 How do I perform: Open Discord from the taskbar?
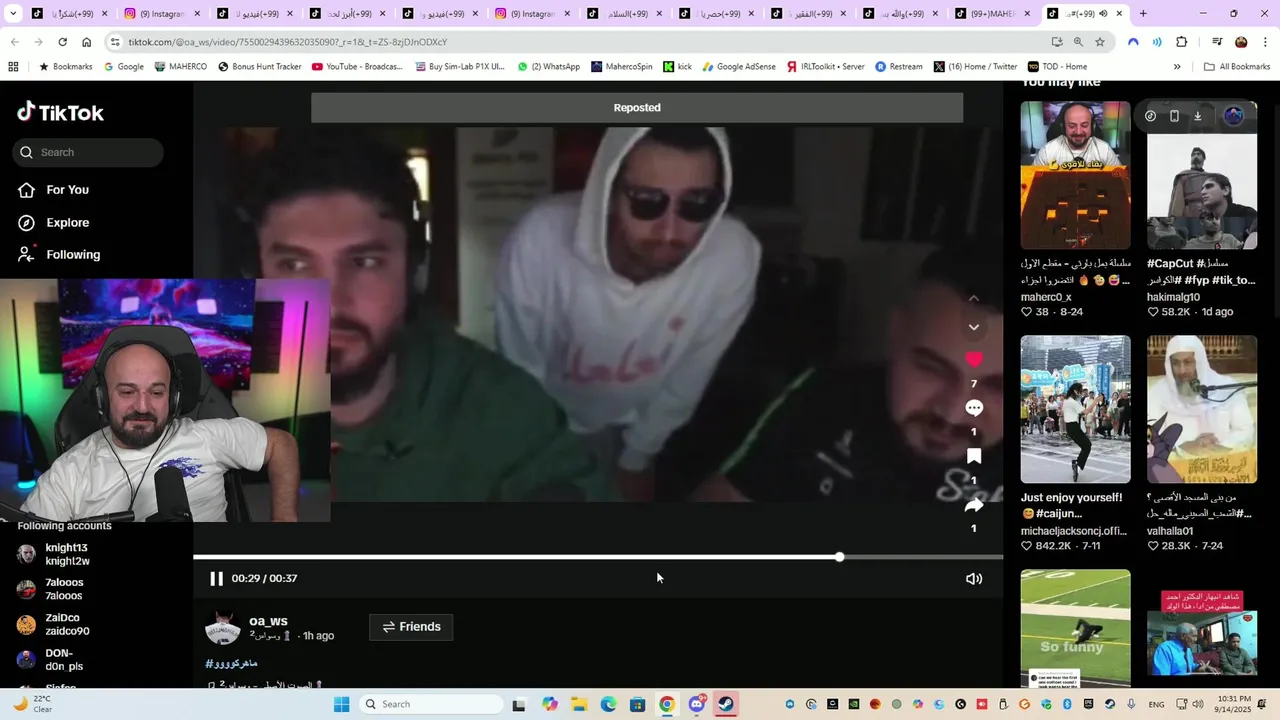point(697,704)
